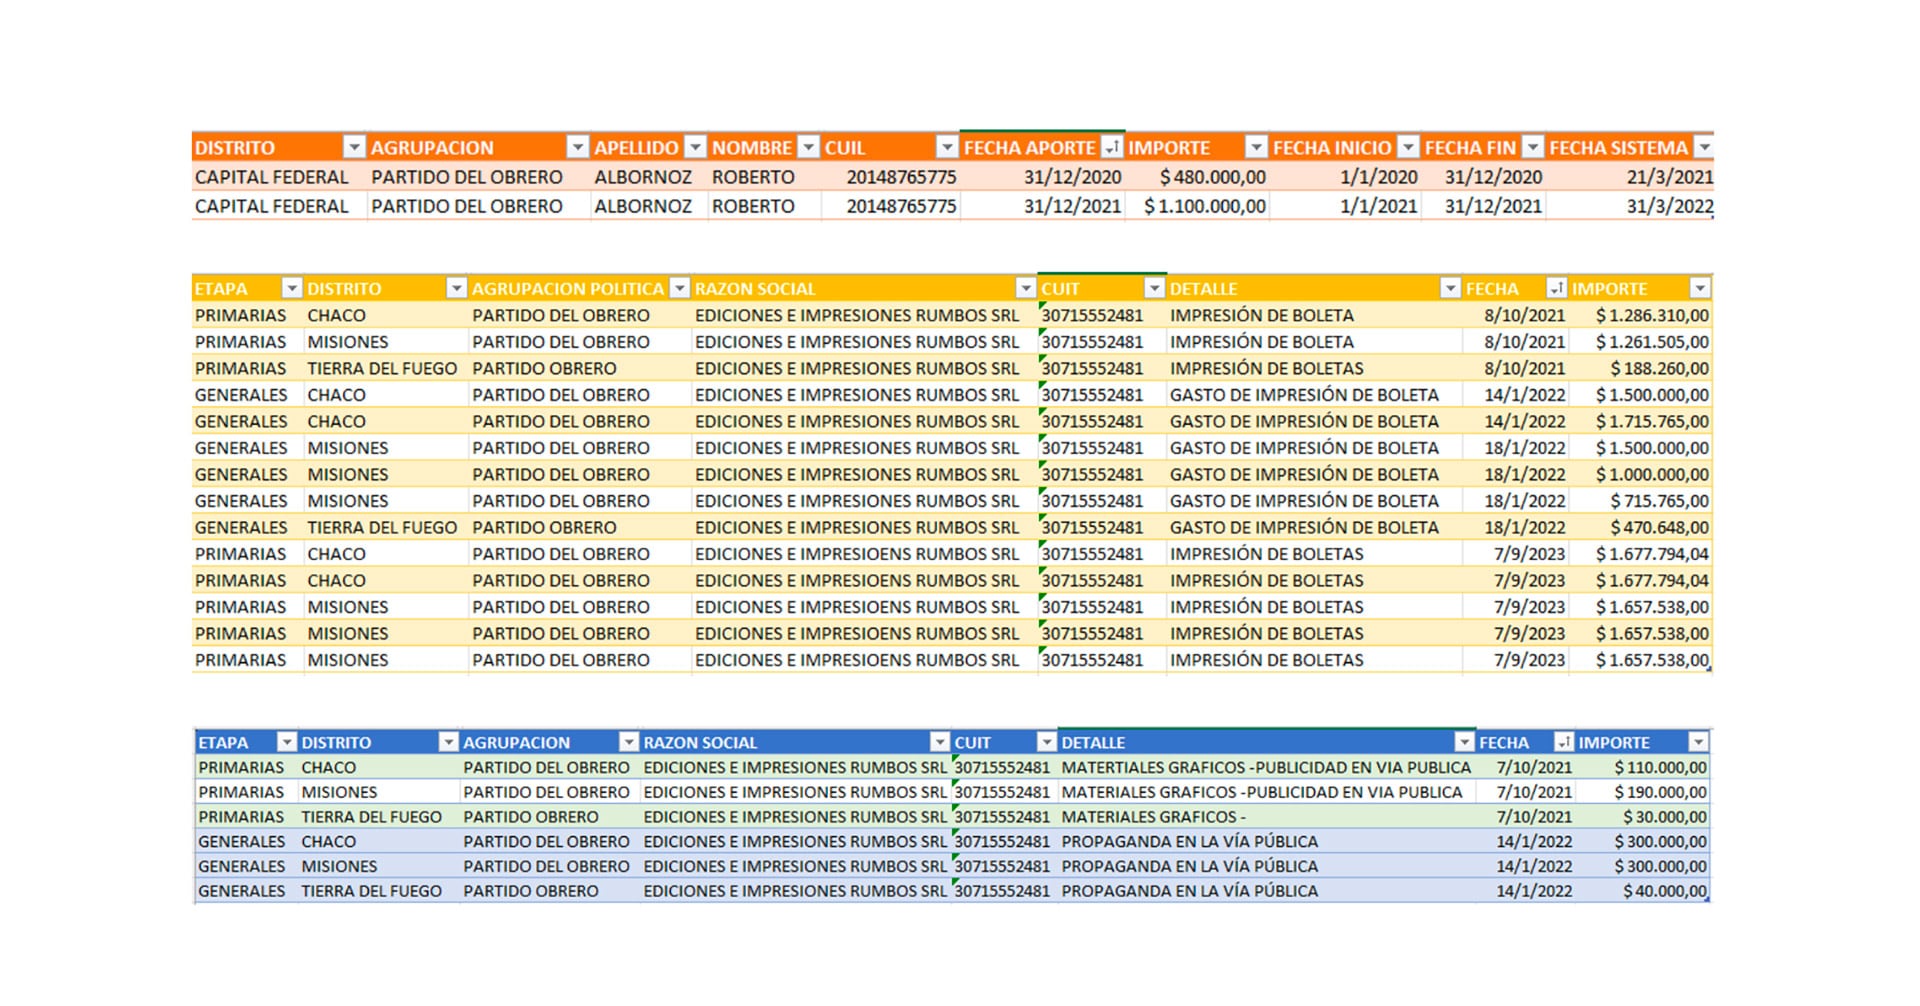
Task: Expand RAZON SOCIAL filter in the yellow table
Action: click(x=1025, y=289)
